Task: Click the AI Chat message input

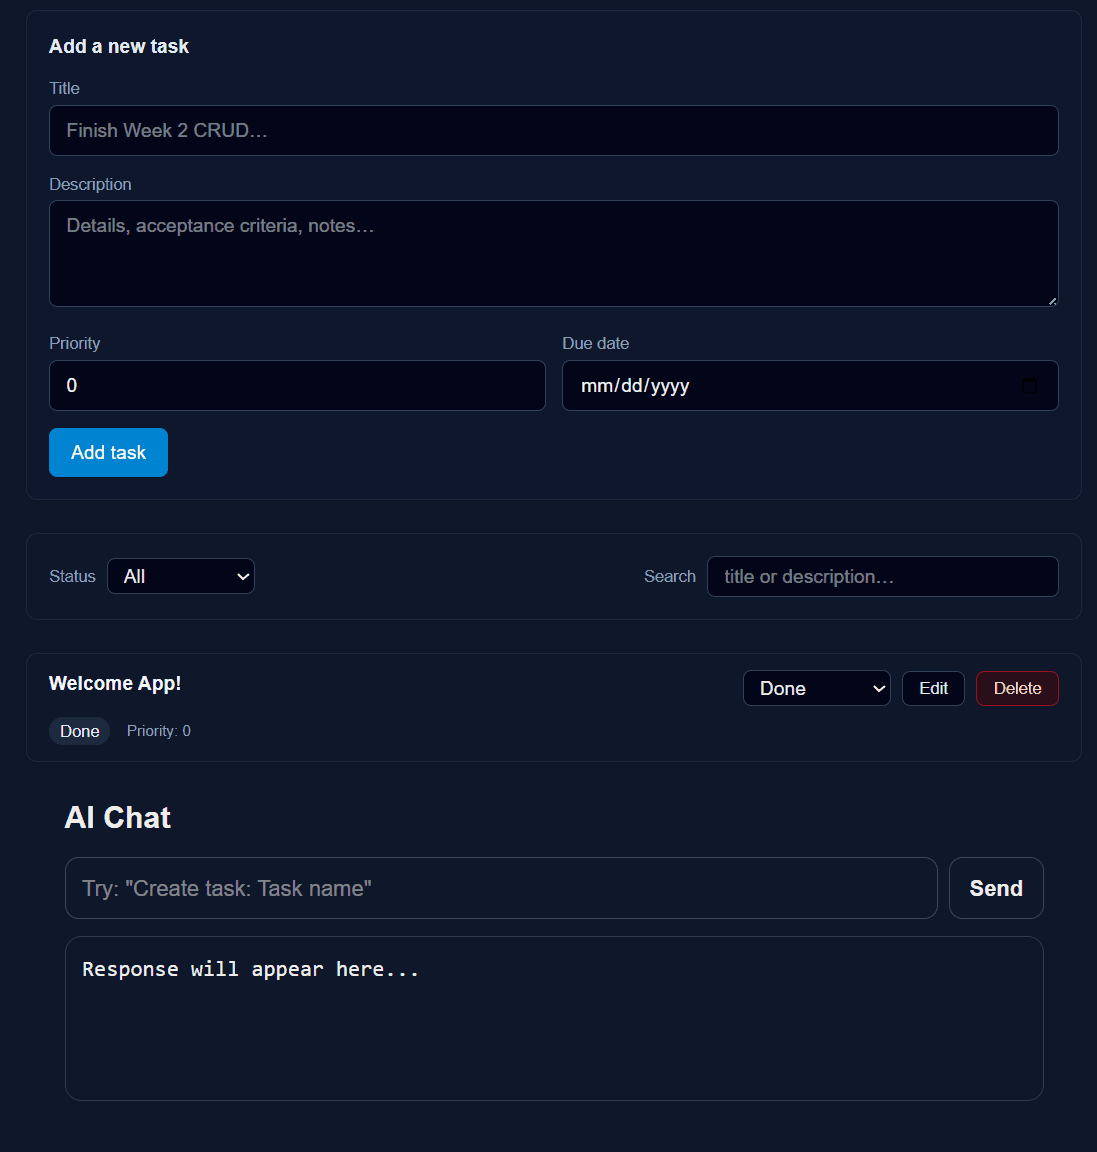Action: pyautogui.click(x=500, y=888)
